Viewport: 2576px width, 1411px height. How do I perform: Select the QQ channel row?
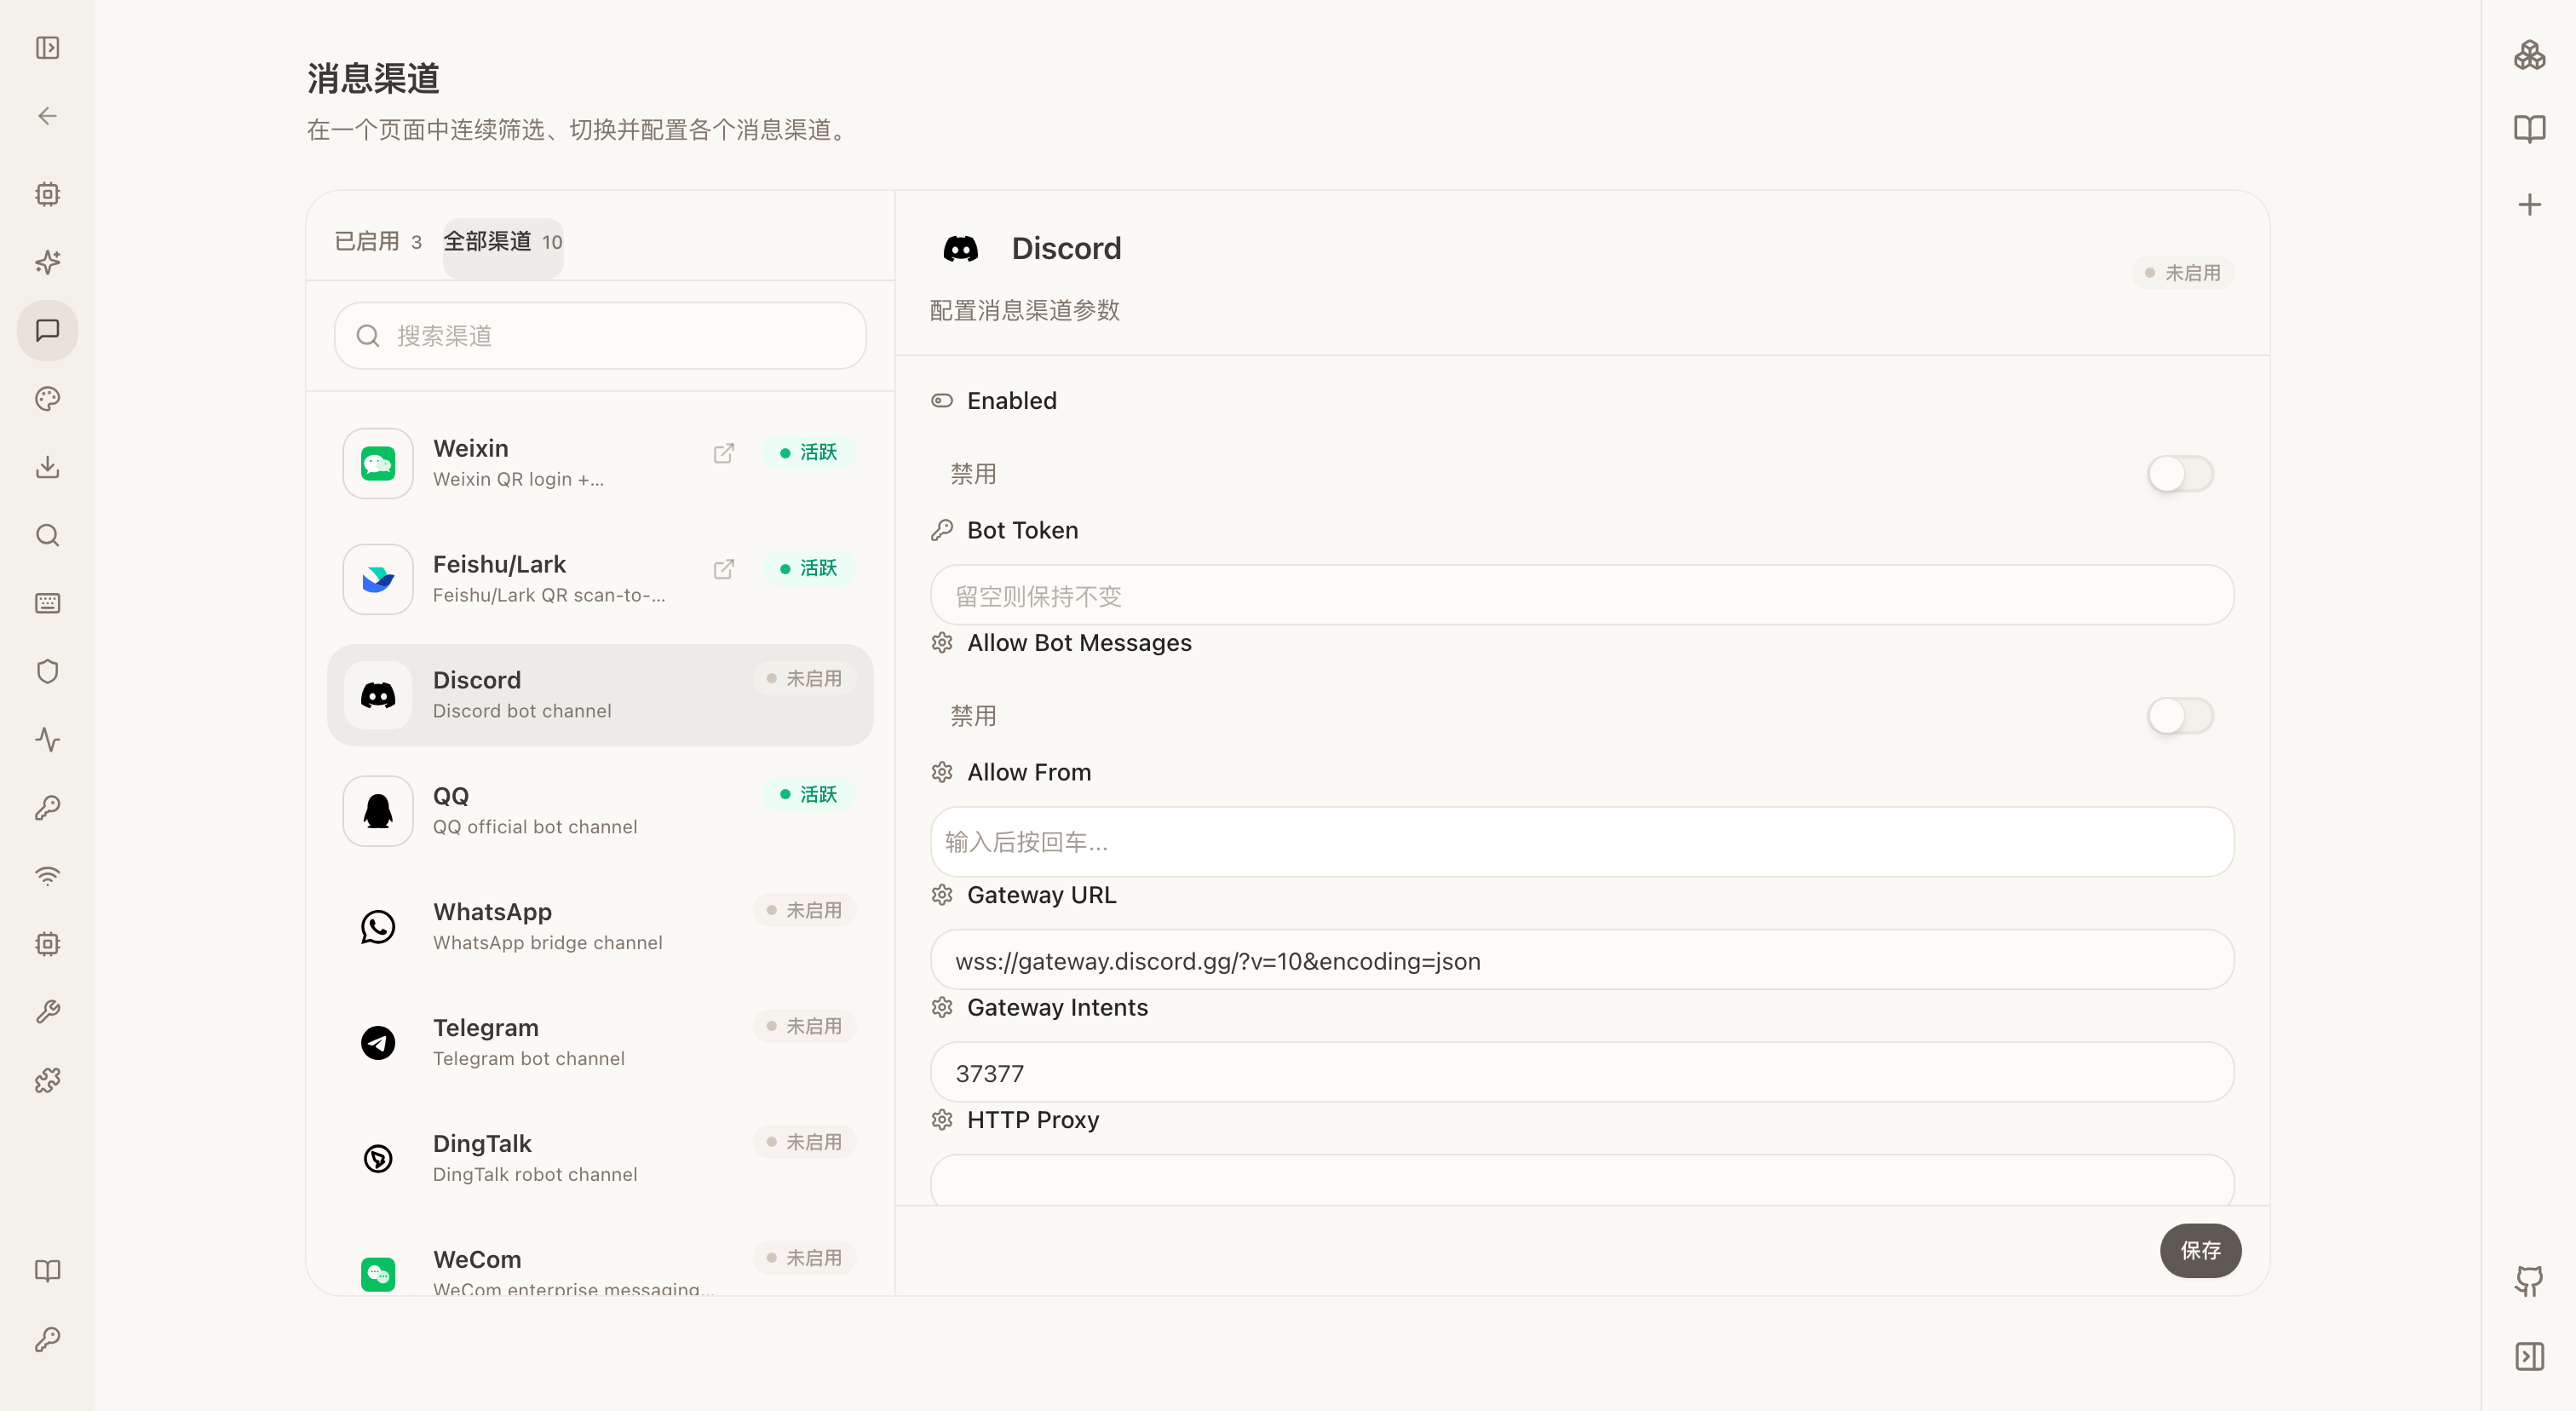(x=600, y=811)
